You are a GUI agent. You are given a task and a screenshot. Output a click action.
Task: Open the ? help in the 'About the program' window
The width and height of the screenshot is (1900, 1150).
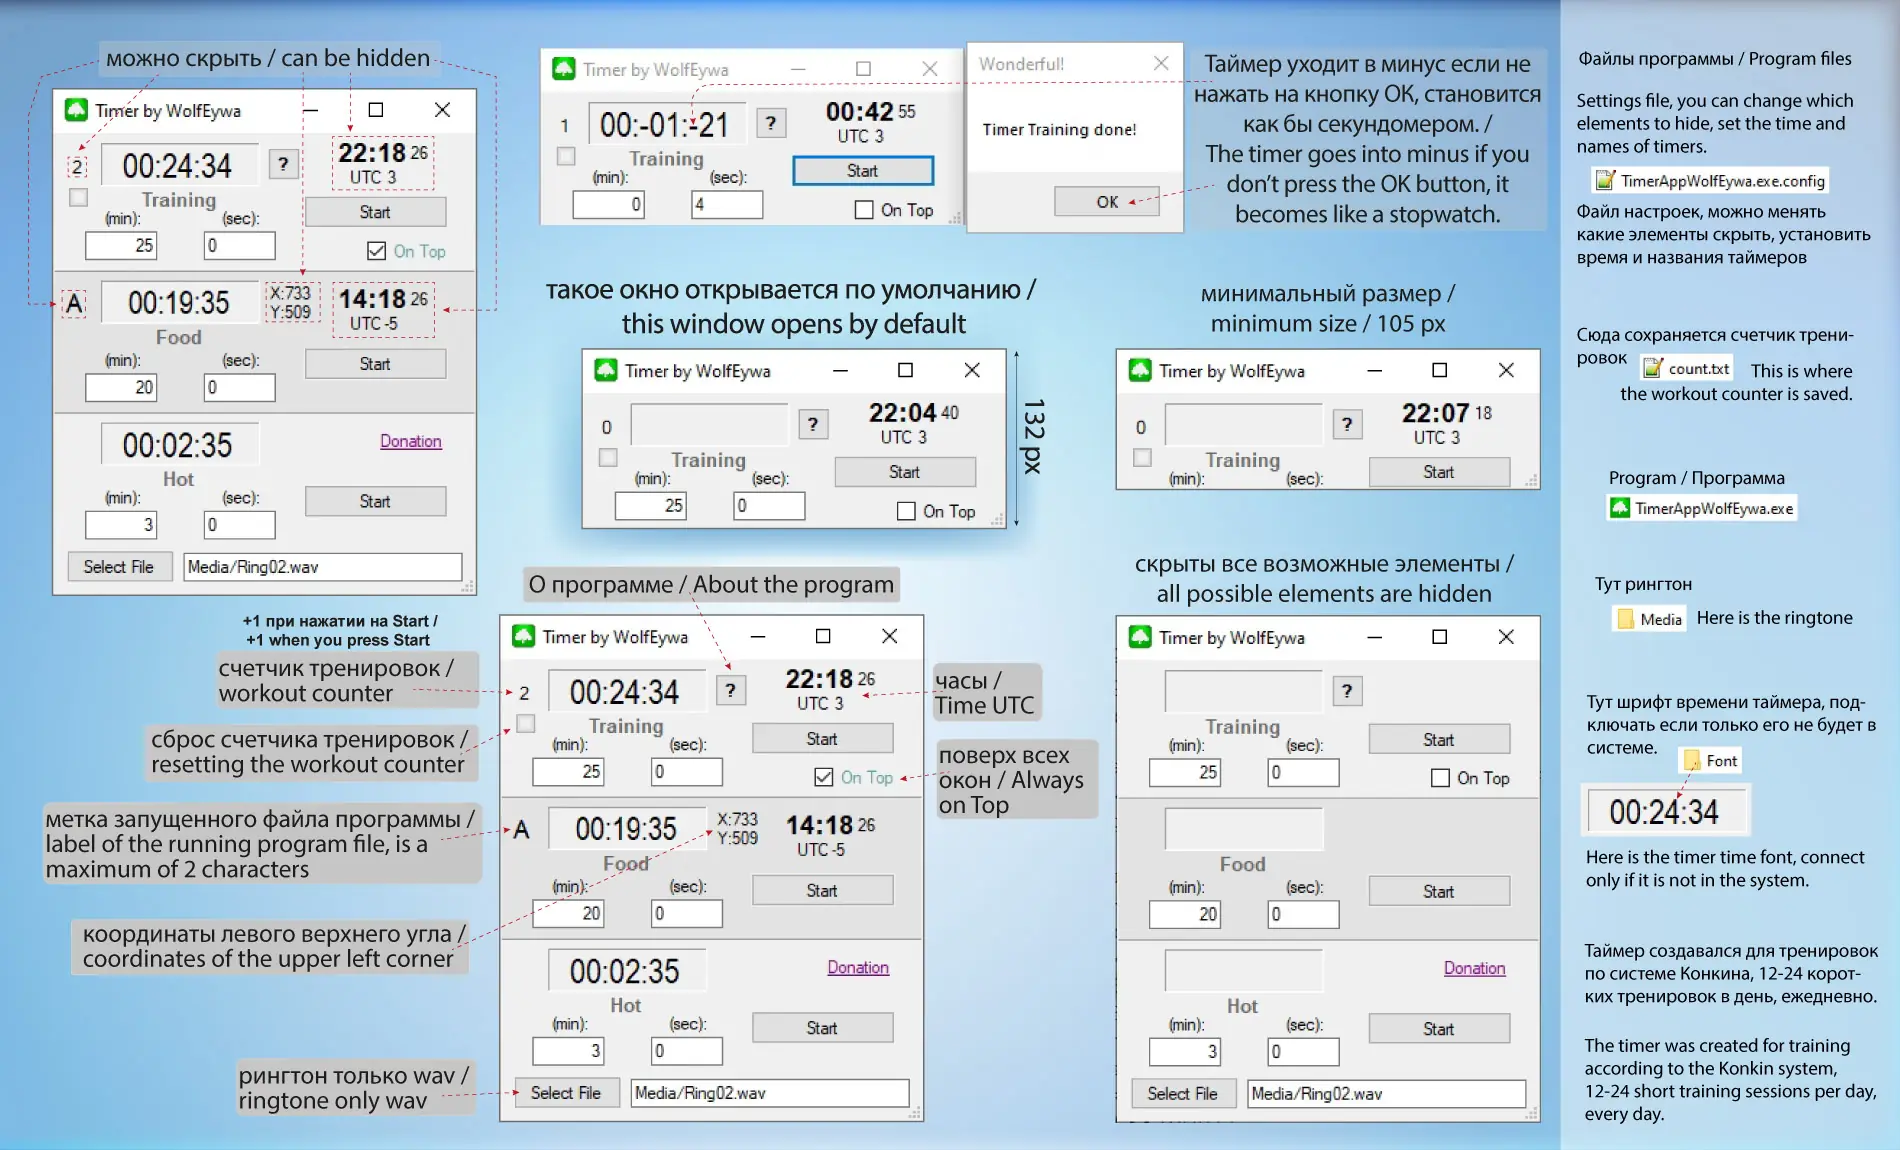click(x=731, y=690)
